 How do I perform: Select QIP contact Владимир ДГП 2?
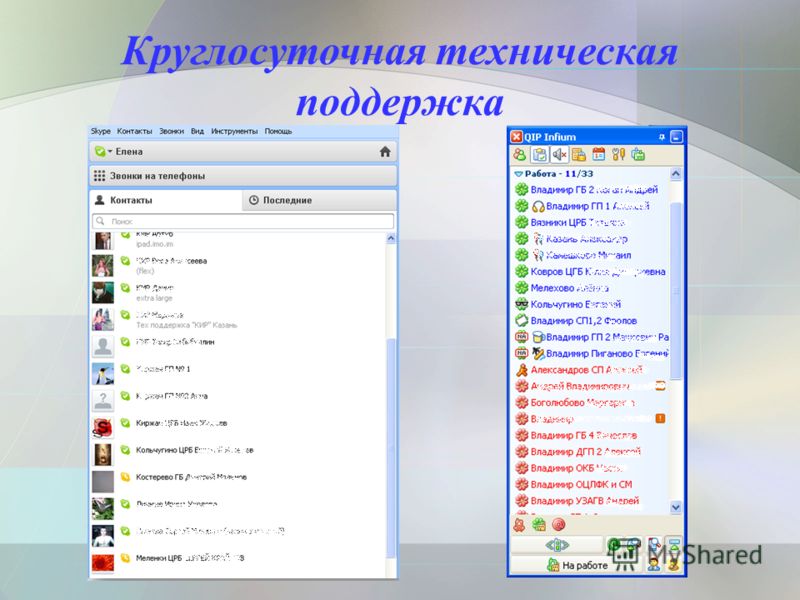(590, 452)
